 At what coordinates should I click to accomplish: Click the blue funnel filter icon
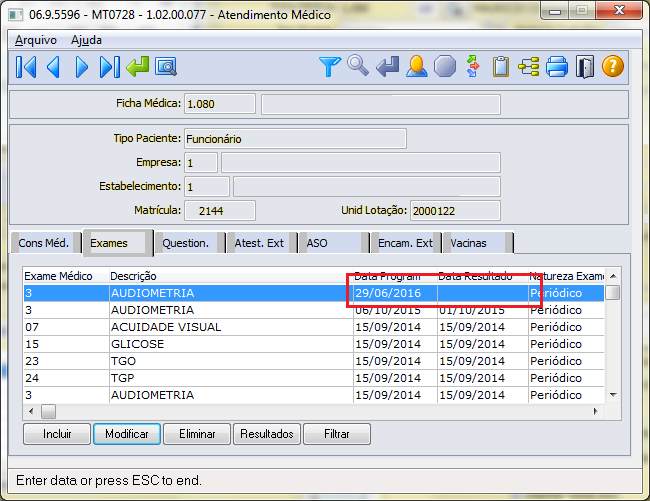click(330, 67)
